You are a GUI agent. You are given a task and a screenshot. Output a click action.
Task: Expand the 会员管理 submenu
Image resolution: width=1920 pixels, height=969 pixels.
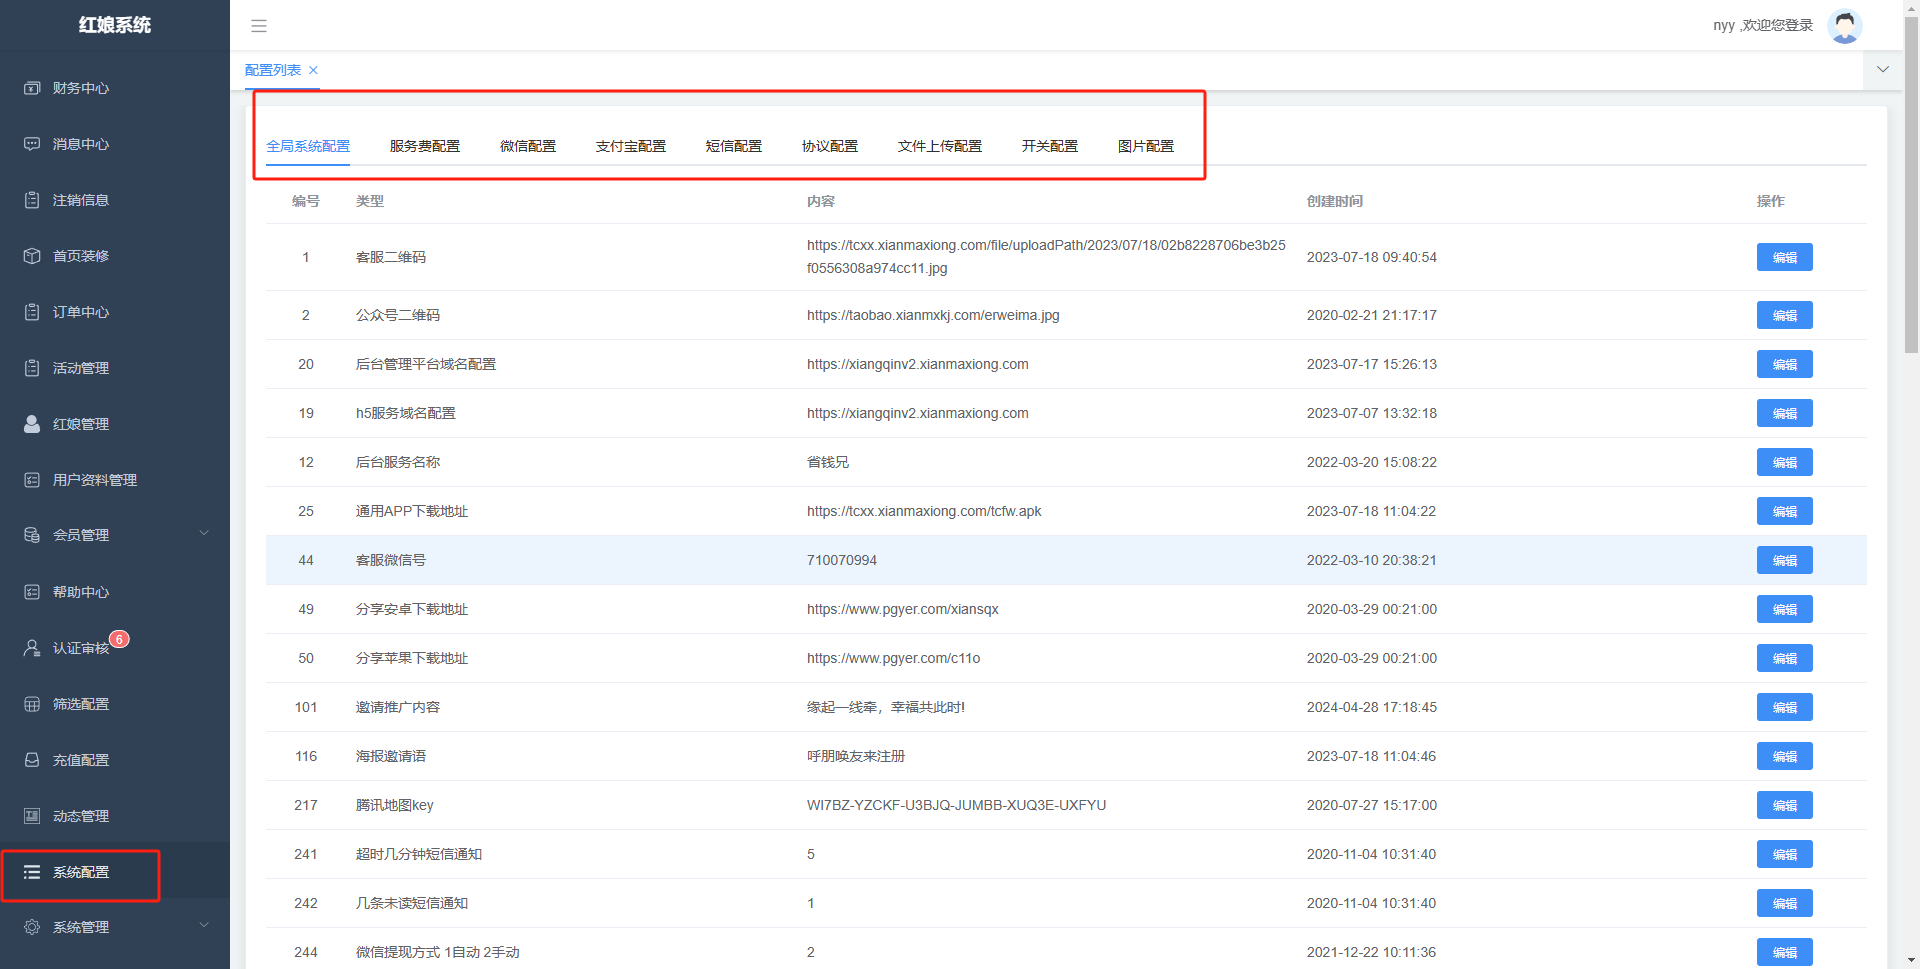click(204, 534)
